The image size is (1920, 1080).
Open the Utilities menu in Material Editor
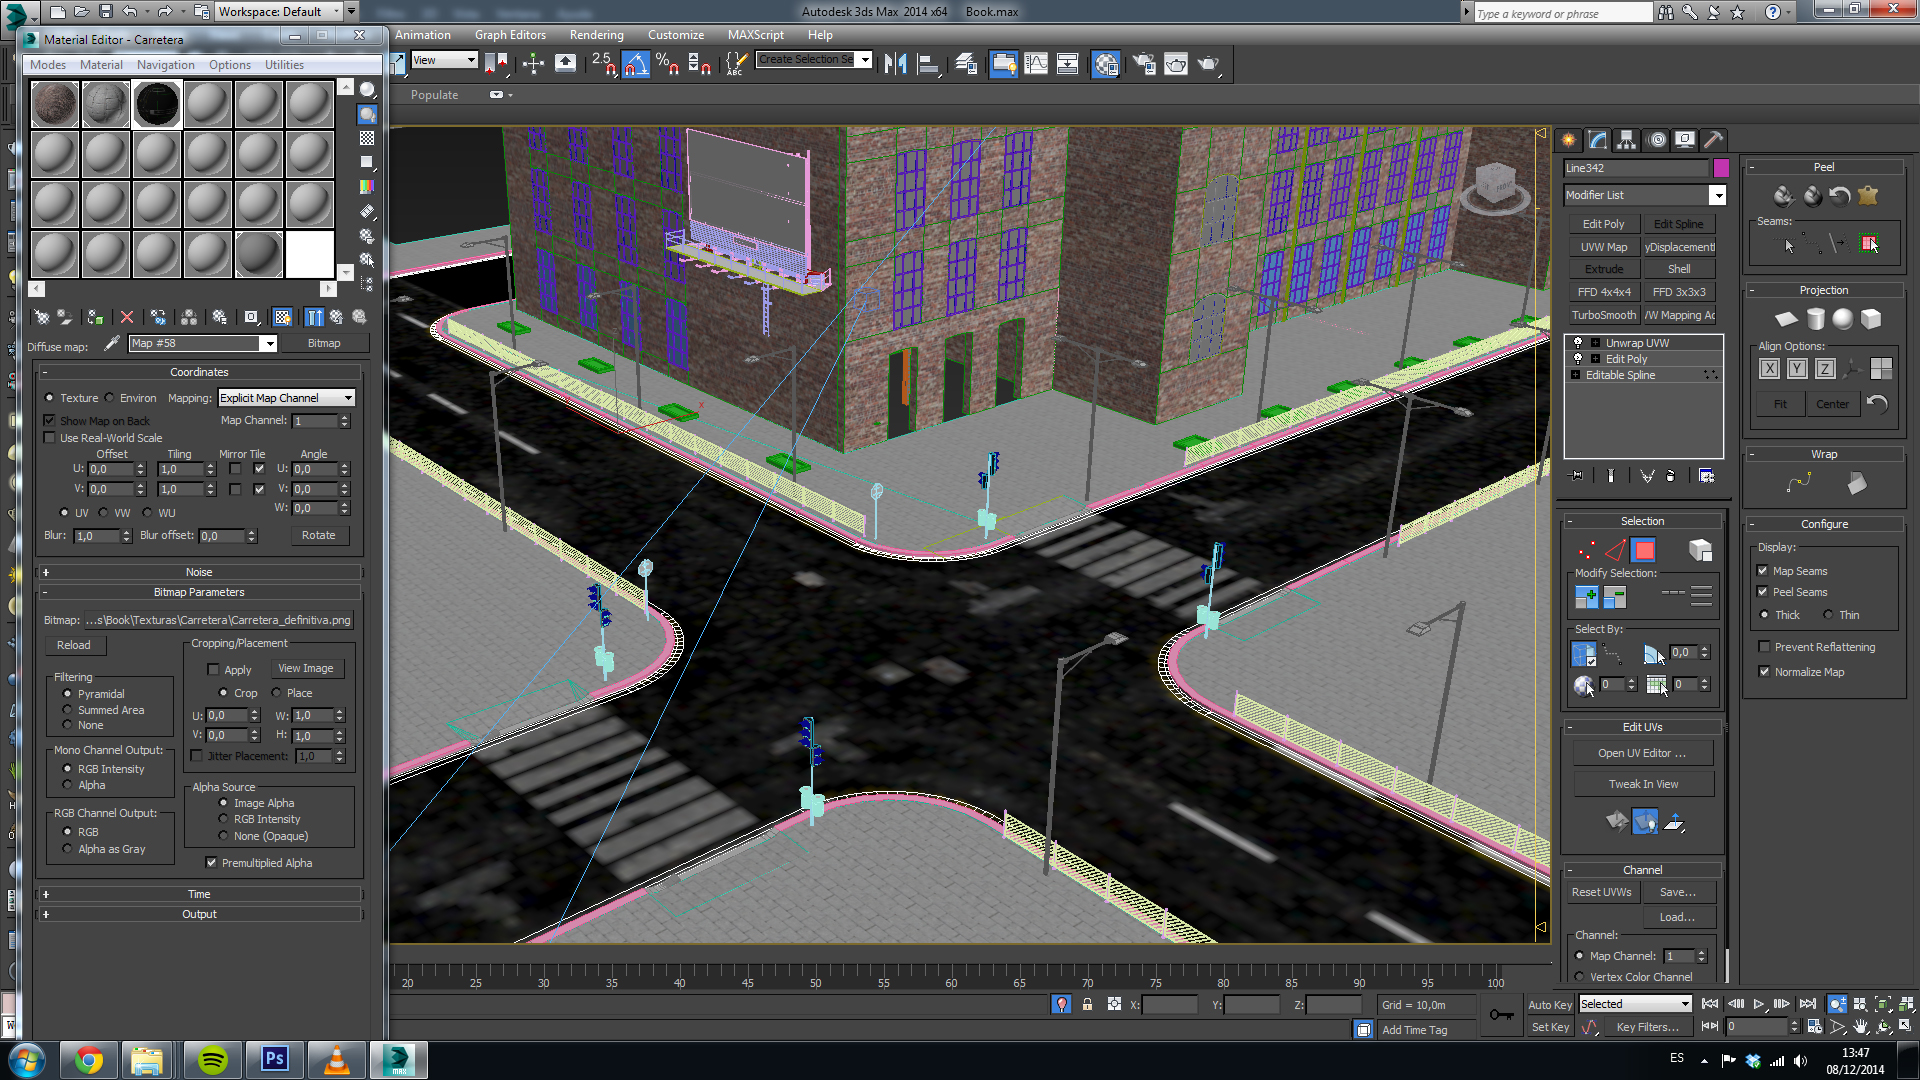click(284, 65)
